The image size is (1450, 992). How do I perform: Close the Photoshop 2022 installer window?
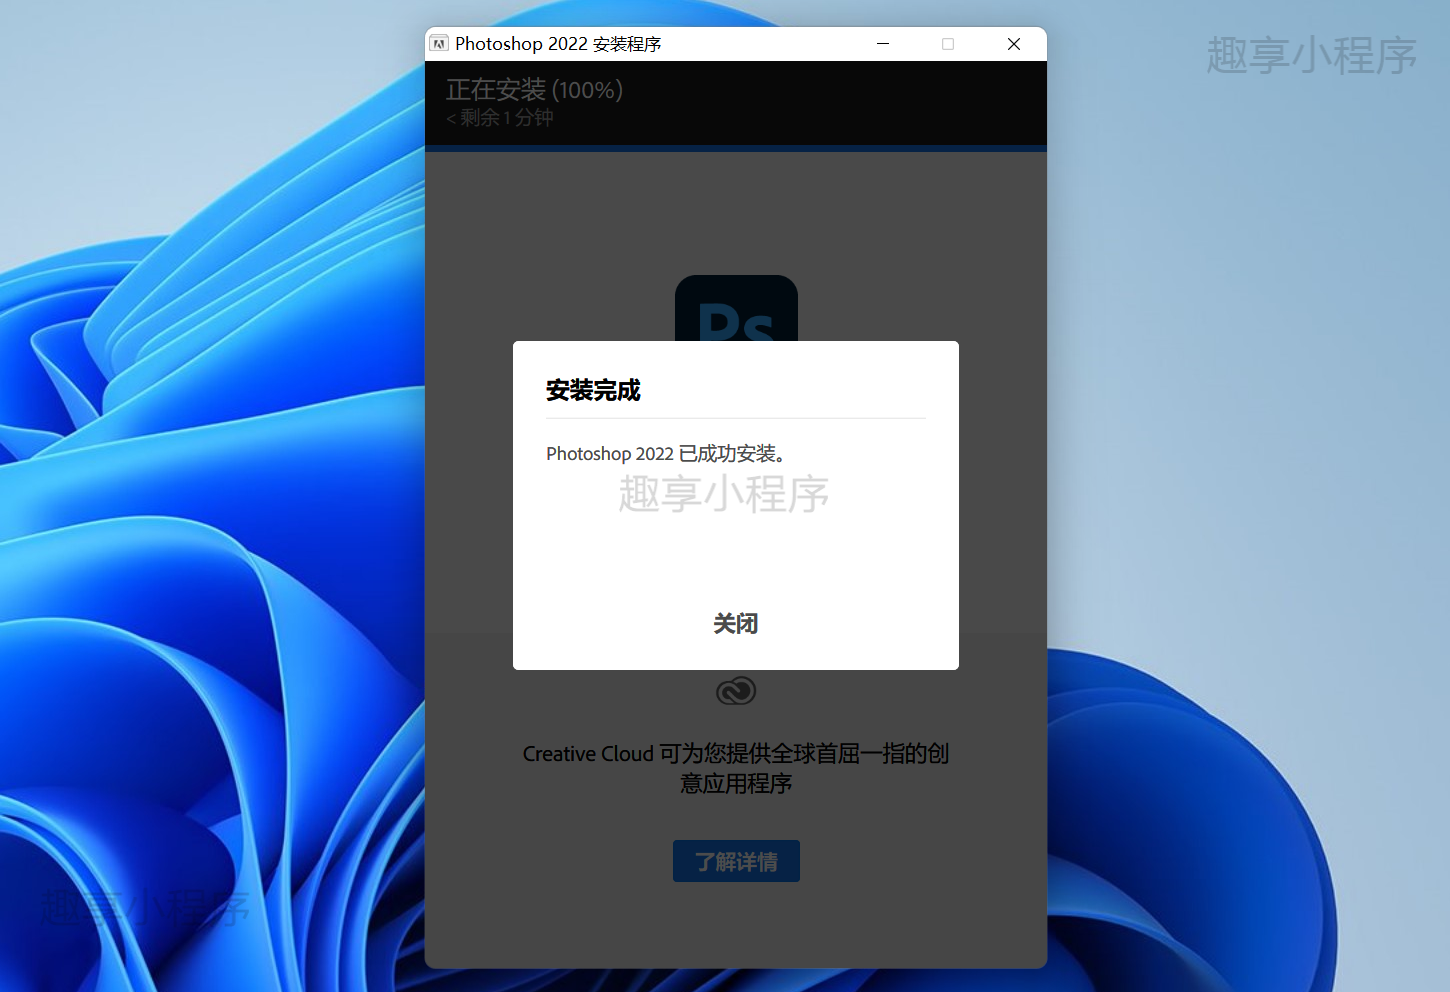pyautogui.click(x=1014, y=44)
